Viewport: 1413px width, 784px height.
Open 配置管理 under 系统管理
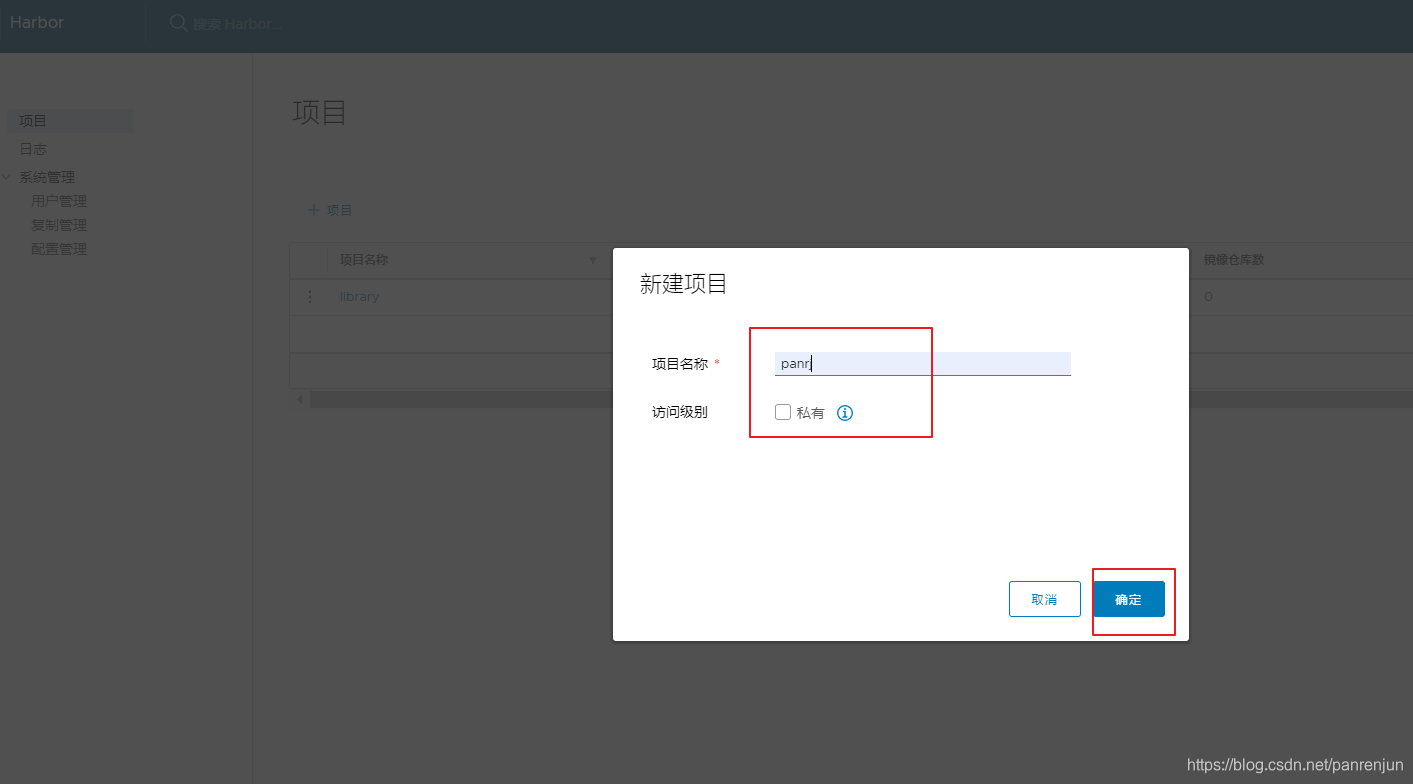[59, 249]
